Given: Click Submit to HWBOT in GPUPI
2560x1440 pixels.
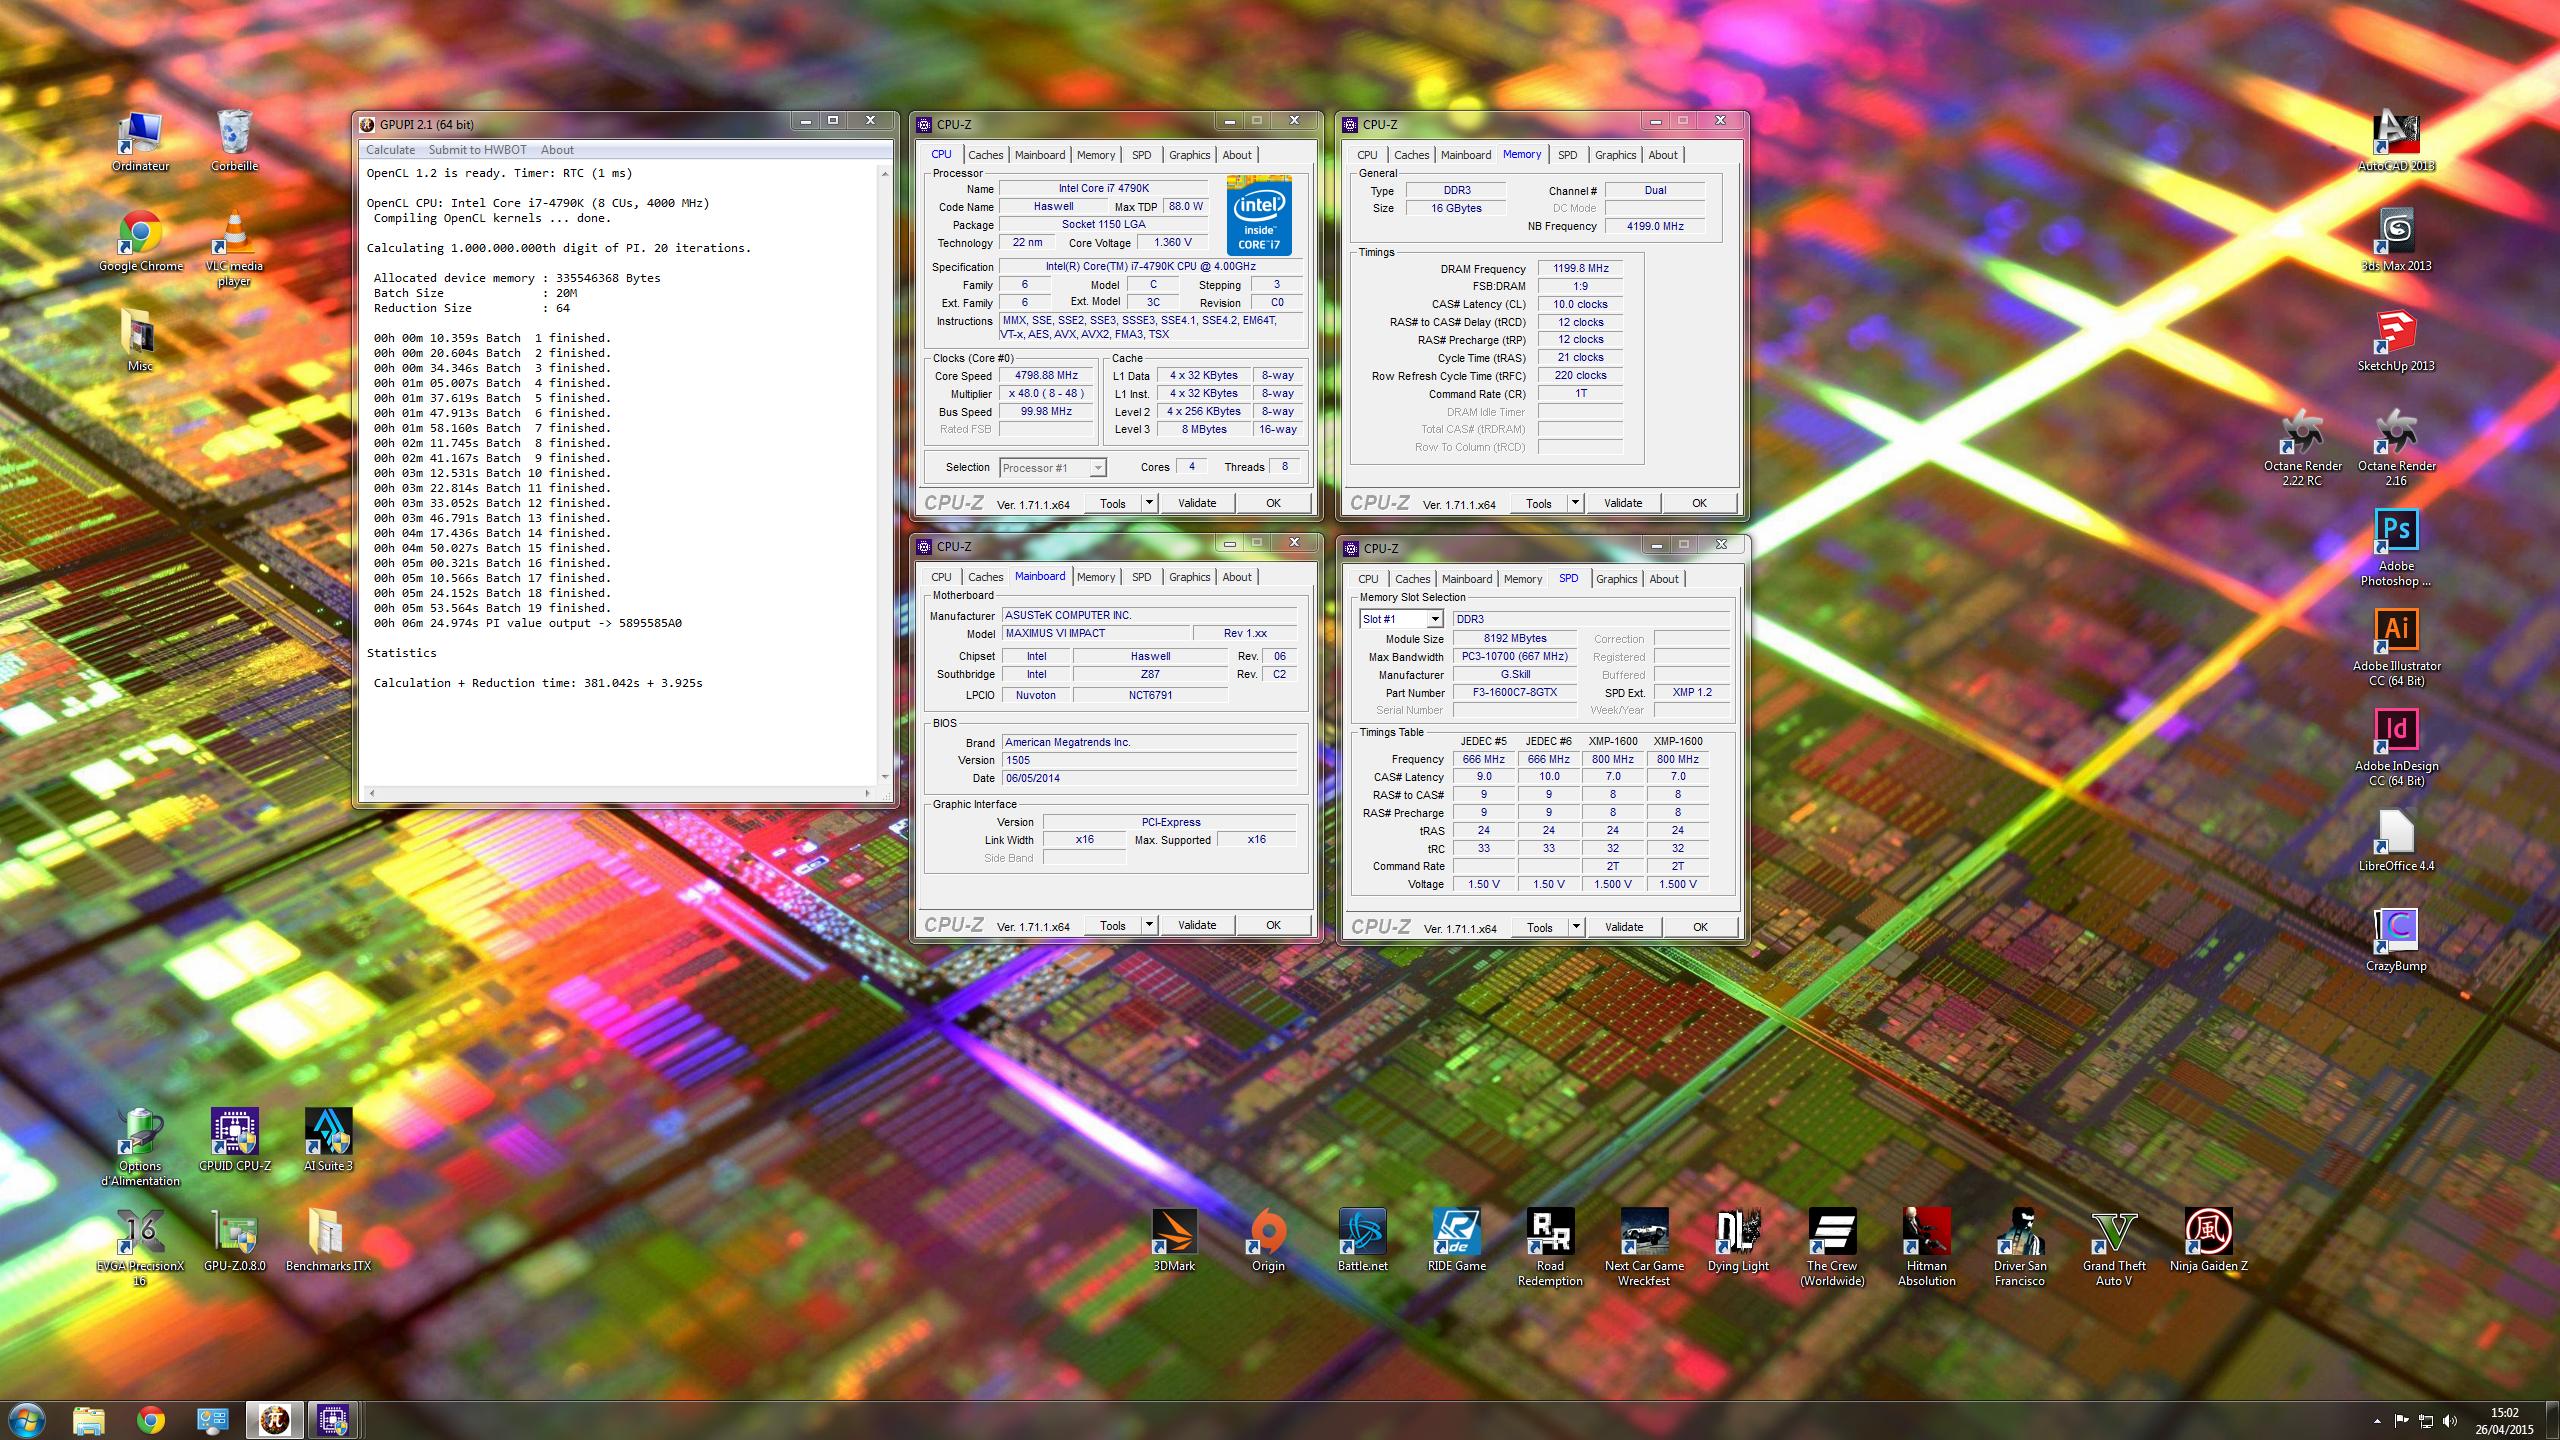Looking at the screenshot, I should 477,150.
